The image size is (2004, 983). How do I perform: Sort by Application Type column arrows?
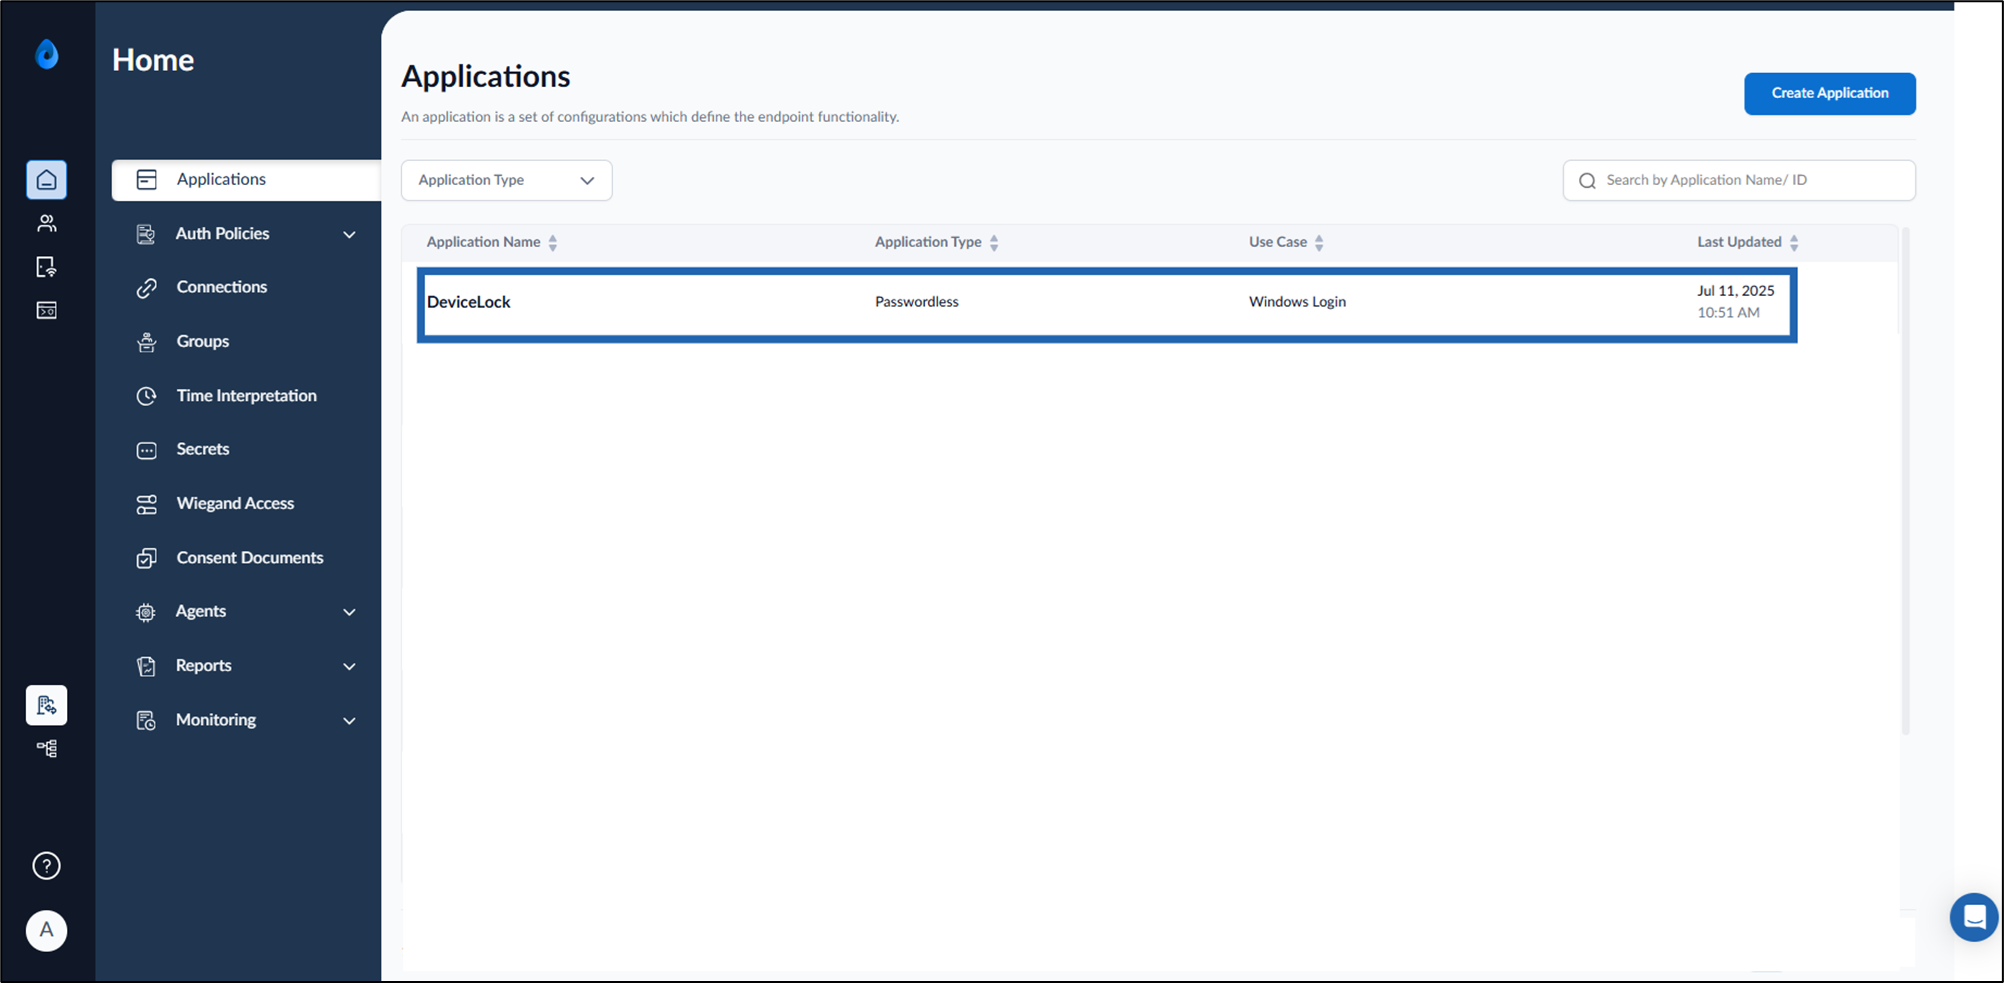(994, 243)
